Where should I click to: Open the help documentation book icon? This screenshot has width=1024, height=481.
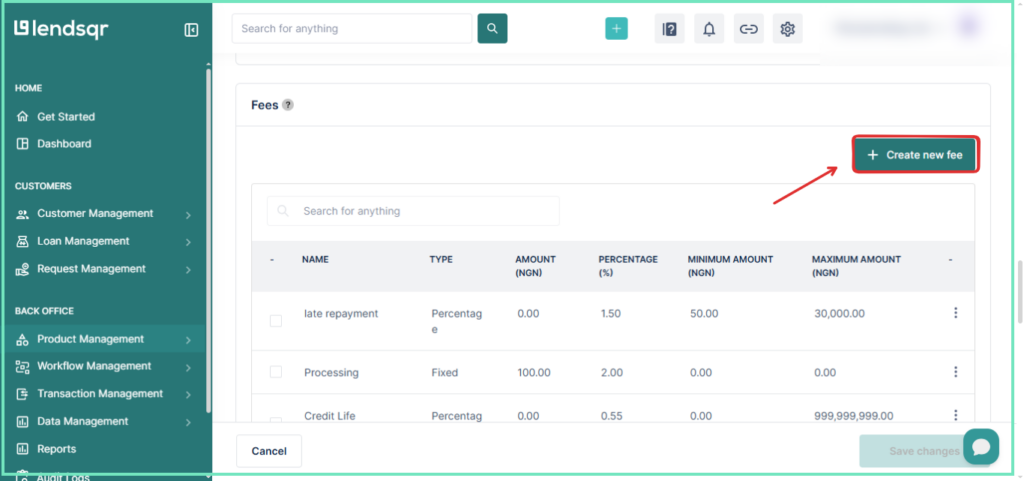[669, 29]
